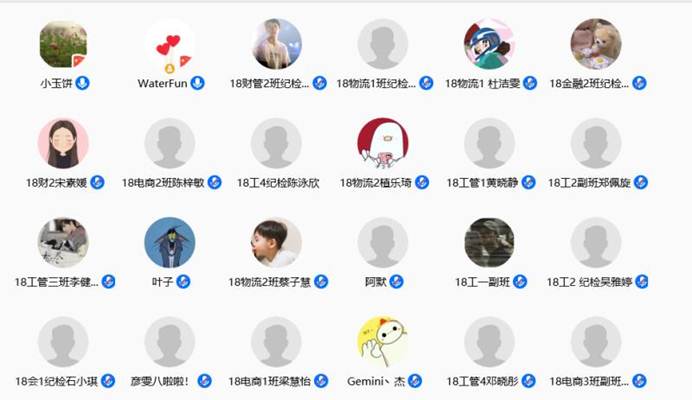
Task: Click the microphone icon next to WaterFun
Action: 197,83
